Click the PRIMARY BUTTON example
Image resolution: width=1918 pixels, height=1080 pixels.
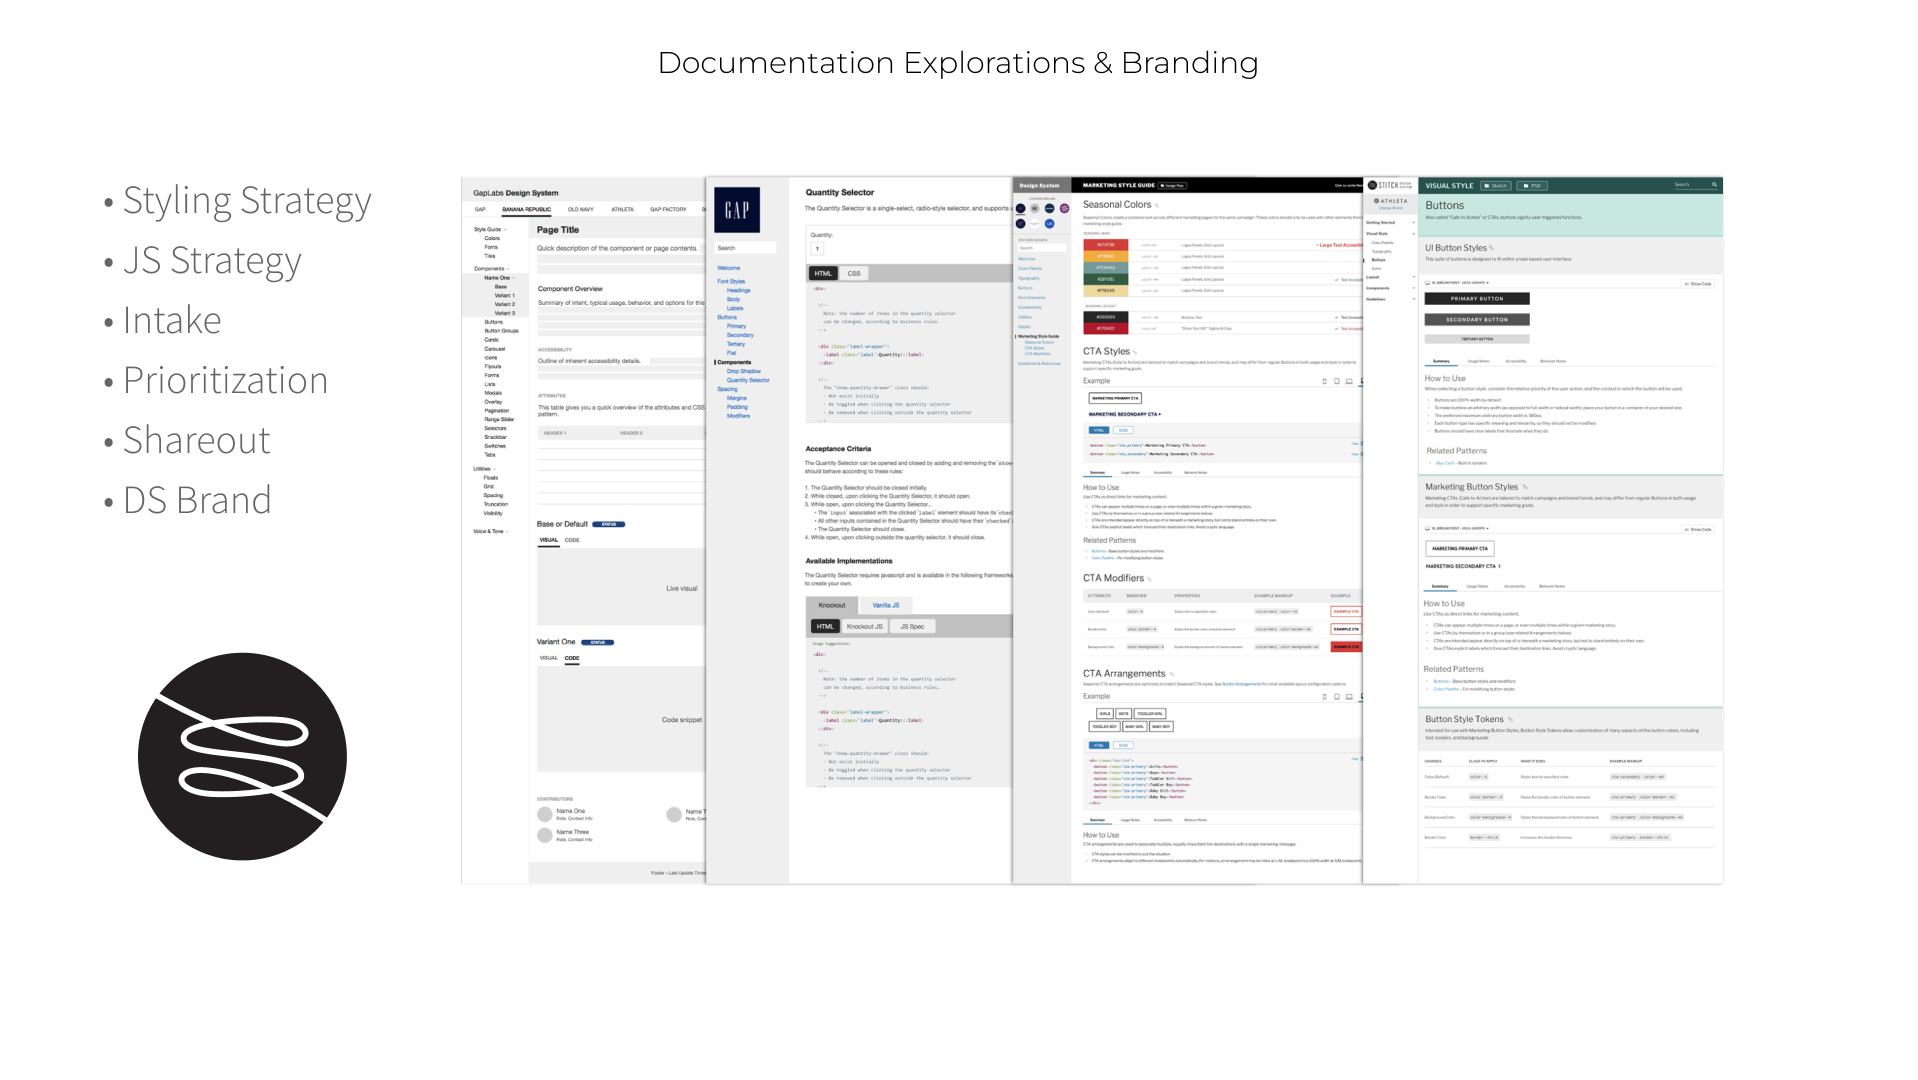pos(1477,299)
